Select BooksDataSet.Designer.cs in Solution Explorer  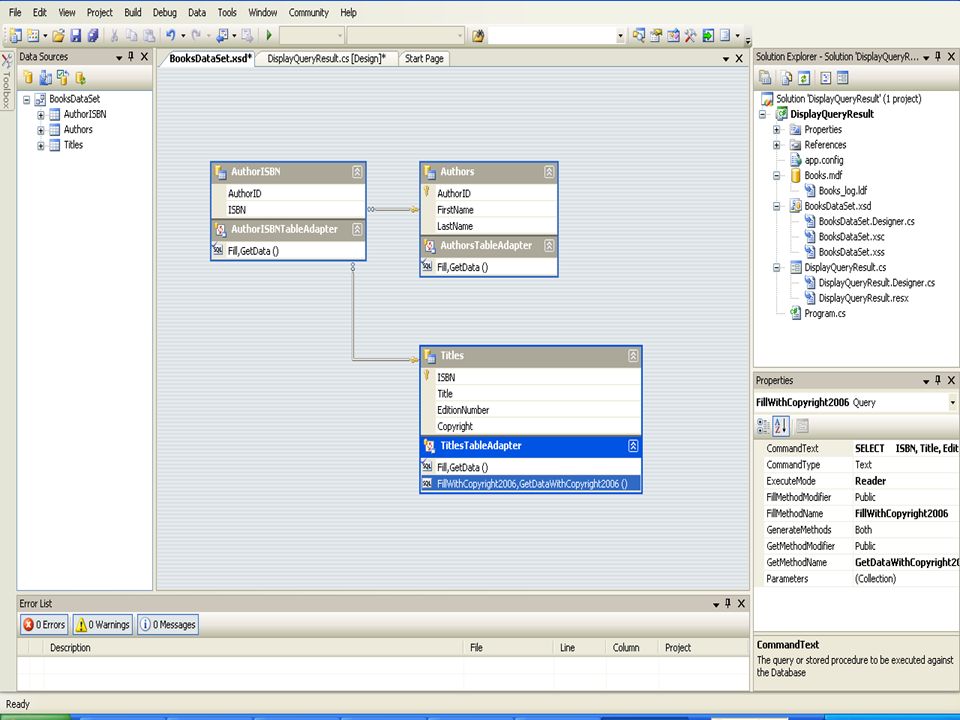coord(866,222)
